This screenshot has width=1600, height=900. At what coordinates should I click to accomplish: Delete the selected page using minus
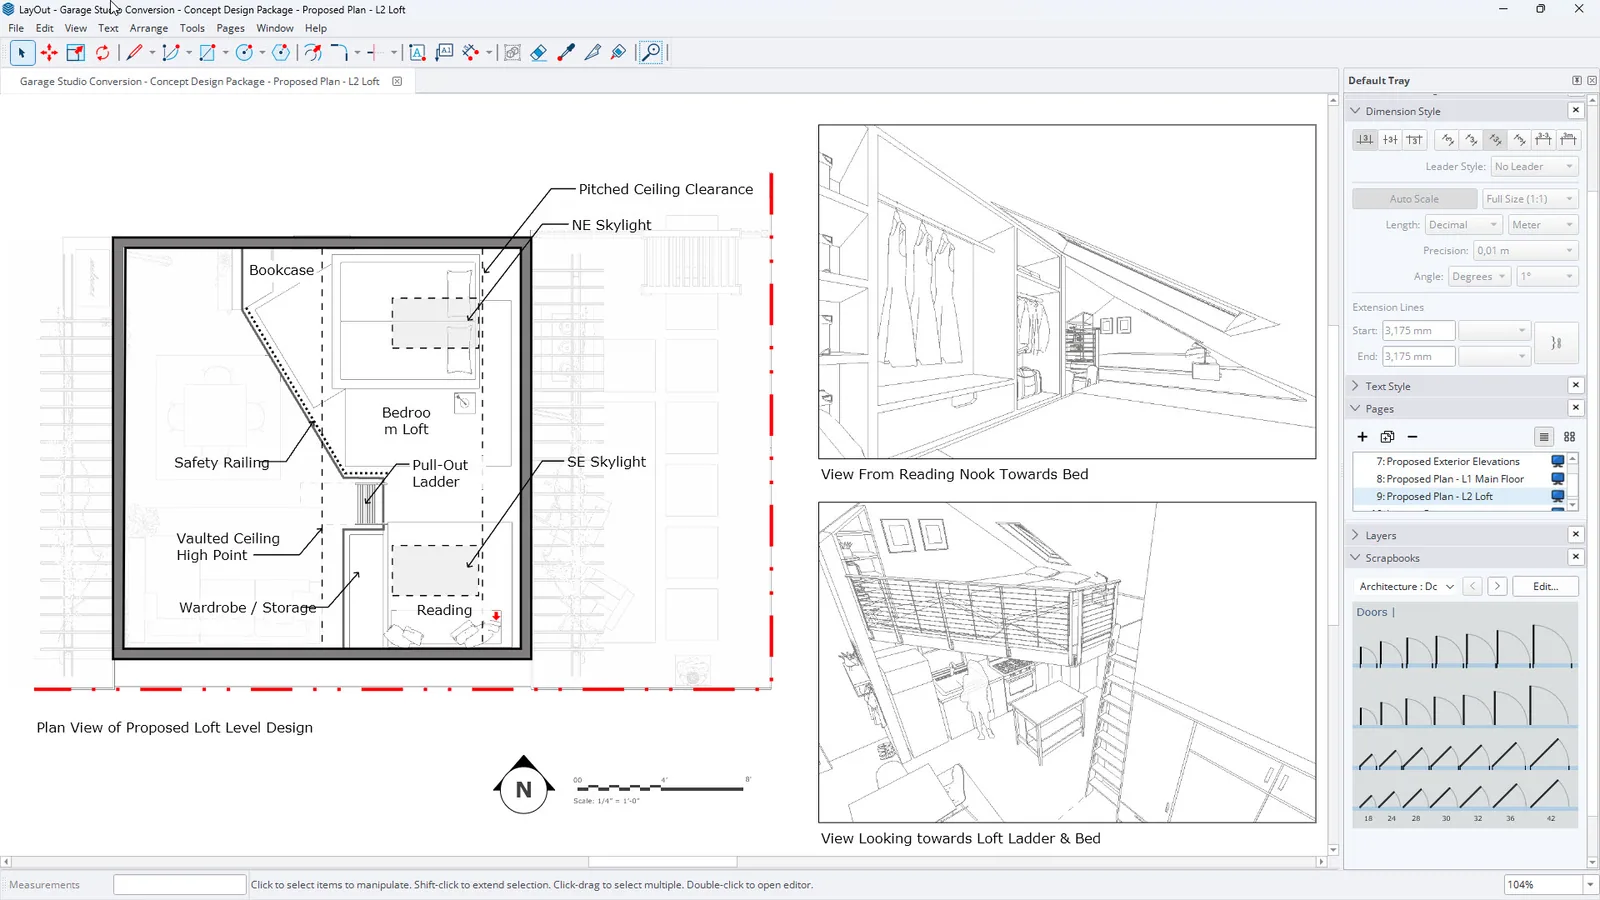(x=1412, y=437)
